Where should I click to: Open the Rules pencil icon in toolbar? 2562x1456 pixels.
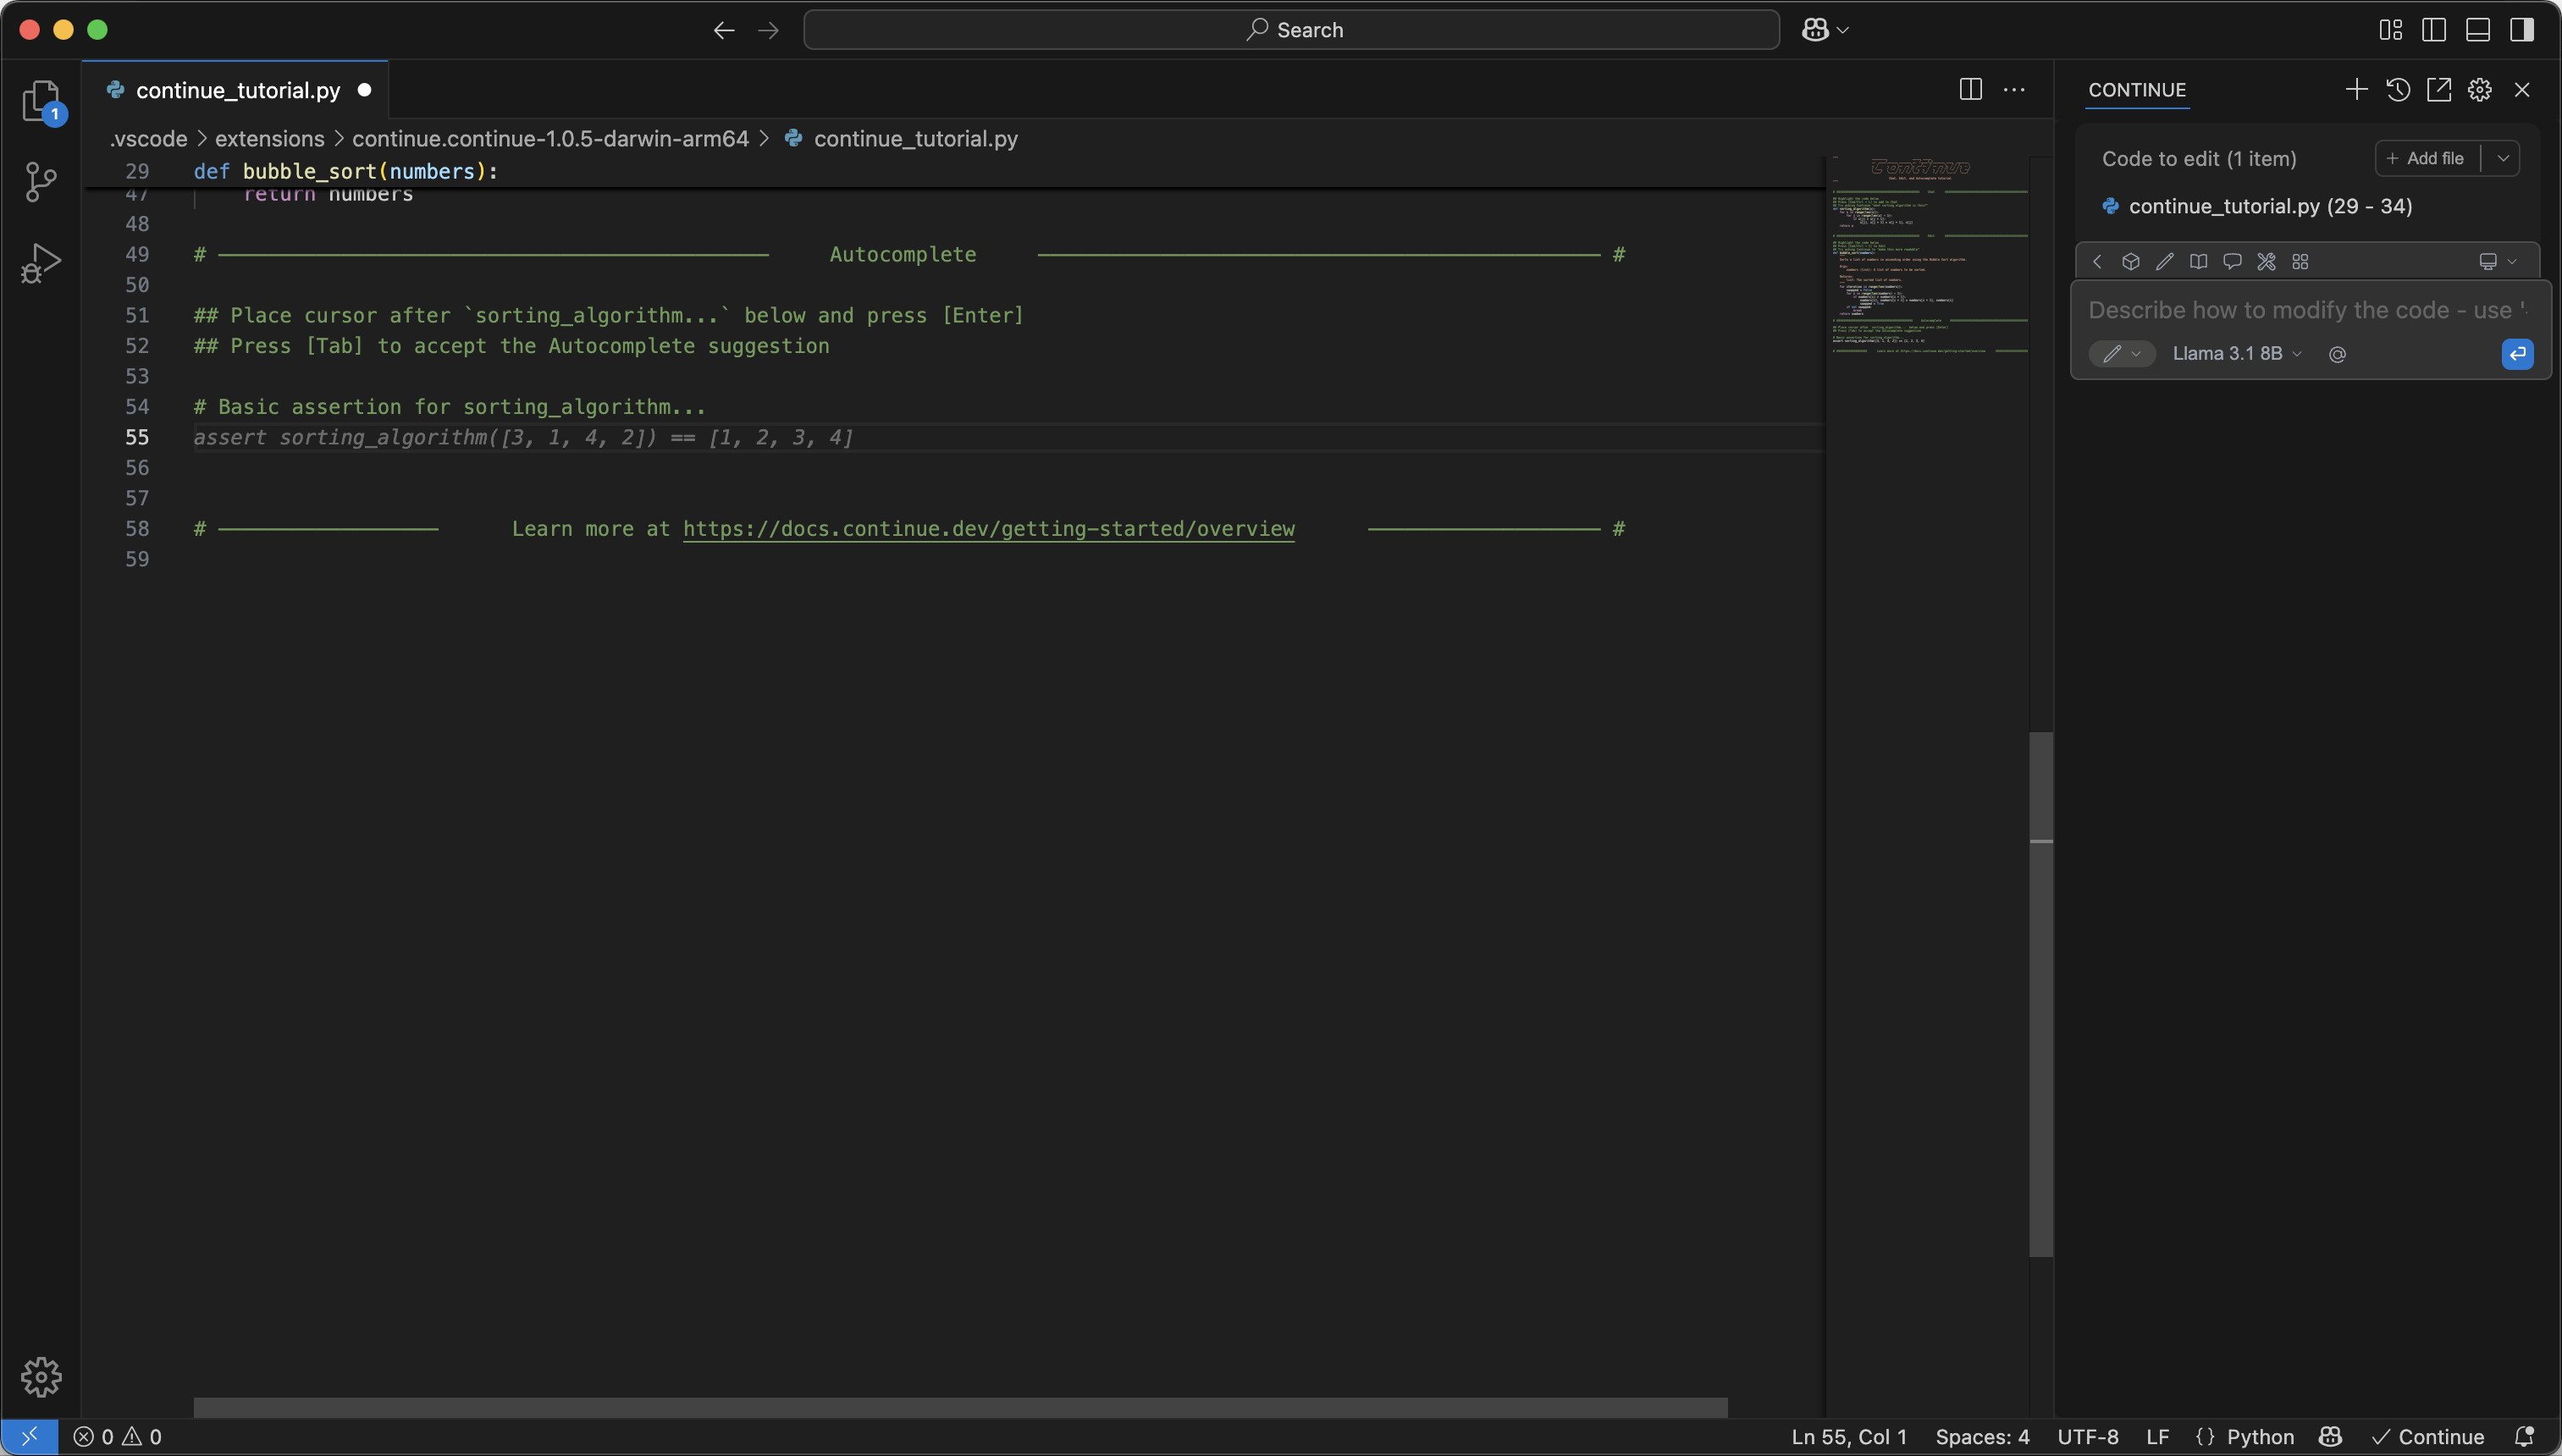pyautogui.click(x=2165, y=262)
